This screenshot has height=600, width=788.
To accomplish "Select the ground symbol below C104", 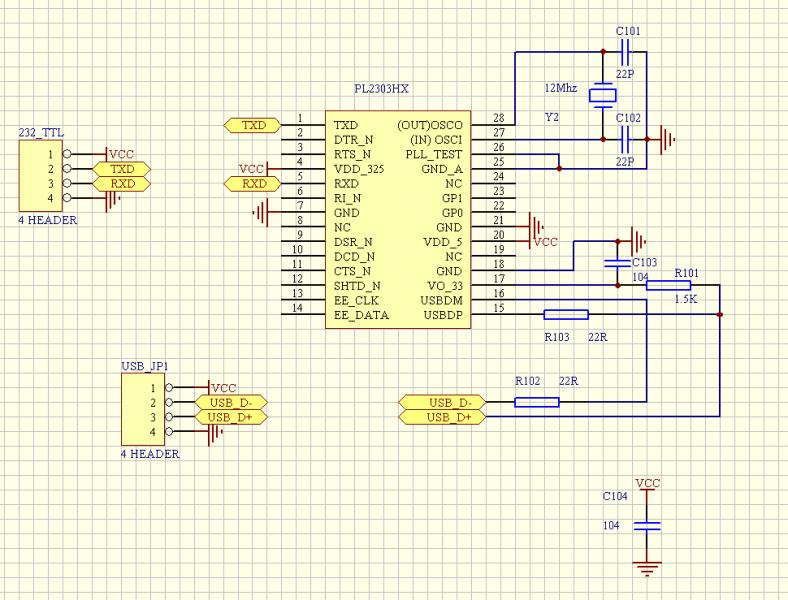I will click(648, 568).
